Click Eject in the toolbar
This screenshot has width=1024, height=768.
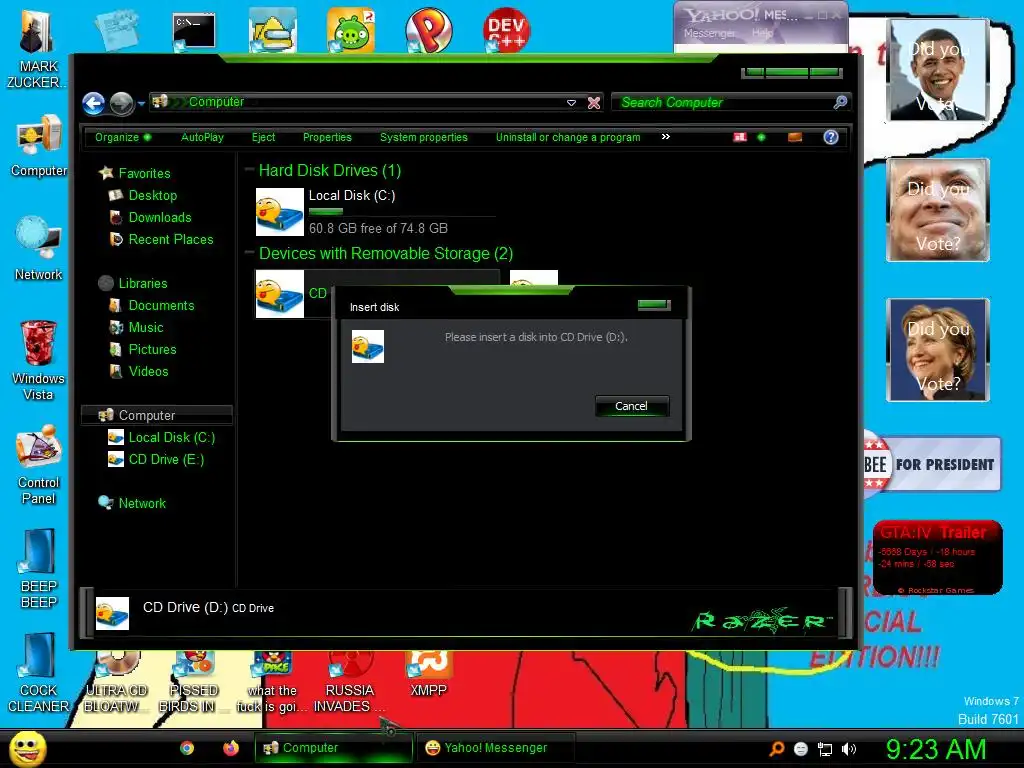click(x=263, y=137)
